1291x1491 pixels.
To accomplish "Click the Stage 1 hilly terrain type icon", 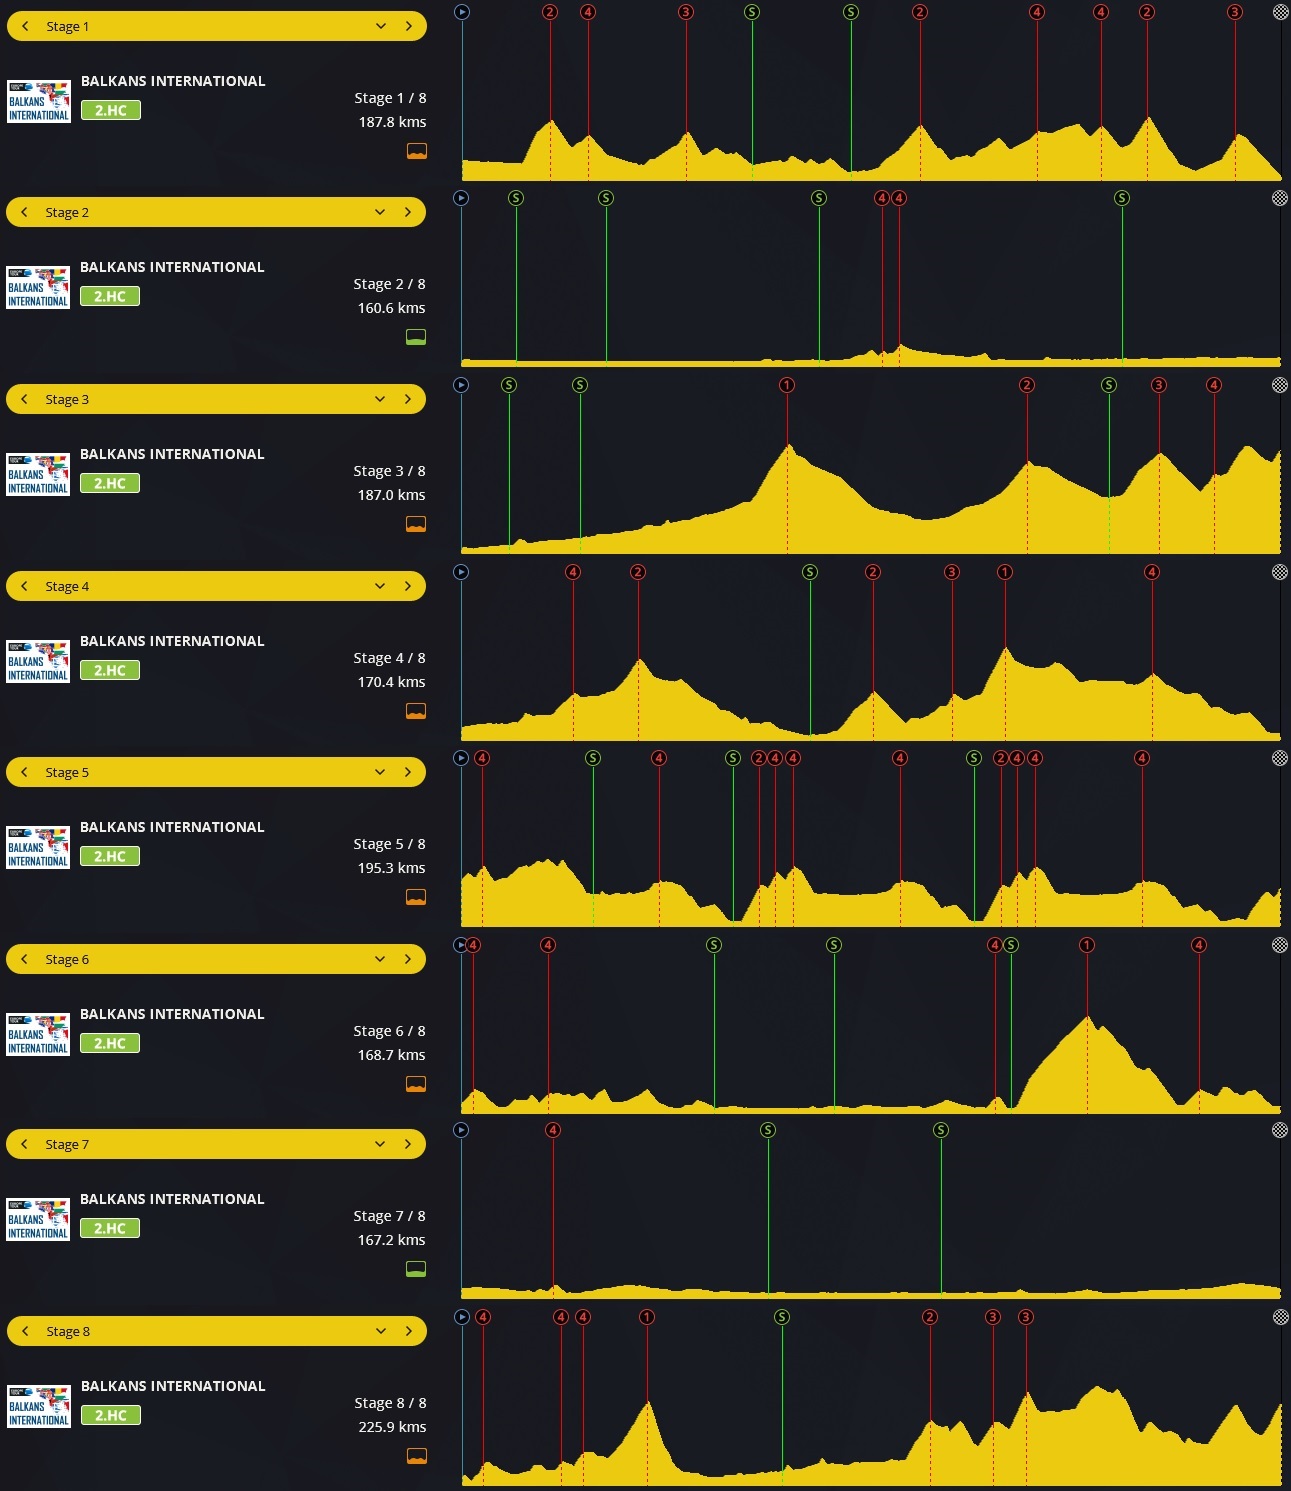I will click(417, 151).
